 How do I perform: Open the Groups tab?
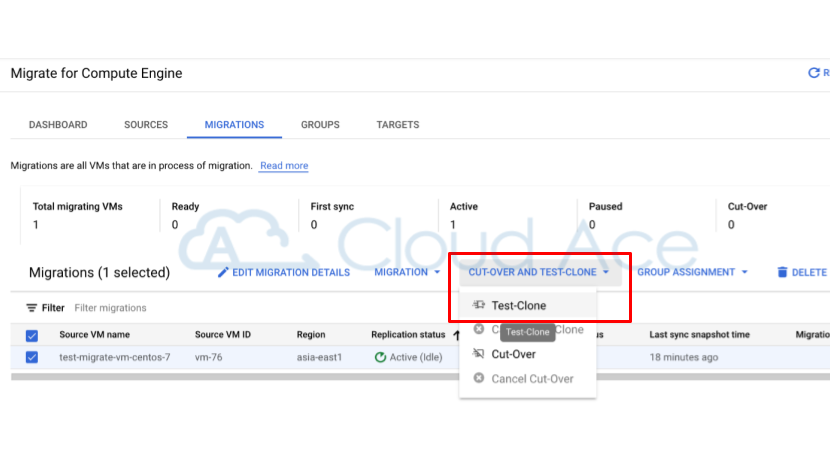(x=320, y=125)
